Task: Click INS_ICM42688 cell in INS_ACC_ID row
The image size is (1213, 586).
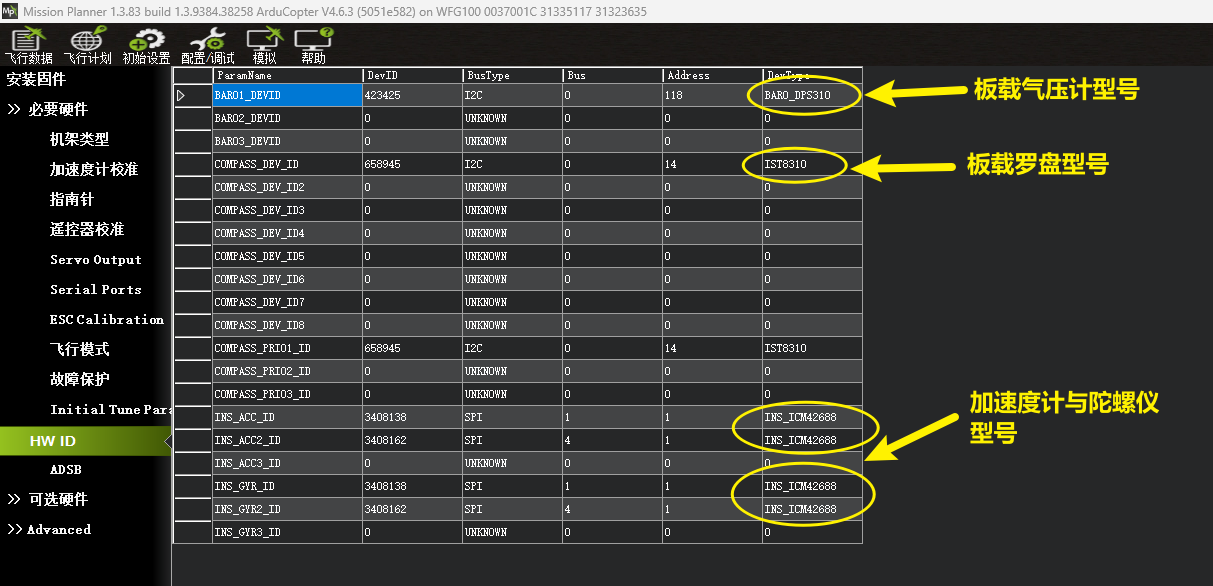Action: (x=812, y=417)
